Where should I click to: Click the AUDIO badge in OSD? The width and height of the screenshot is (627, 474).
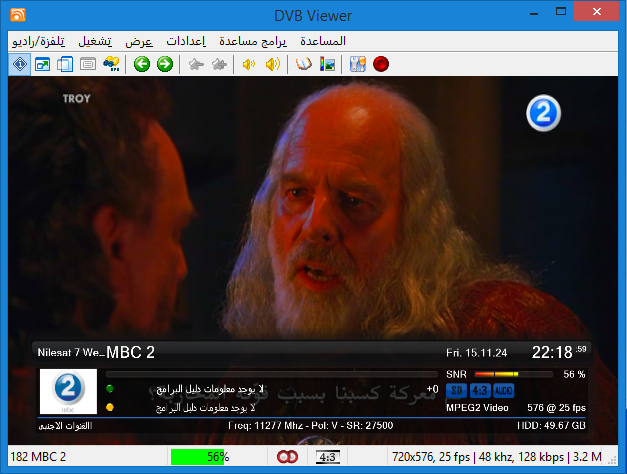coord(504,390)
